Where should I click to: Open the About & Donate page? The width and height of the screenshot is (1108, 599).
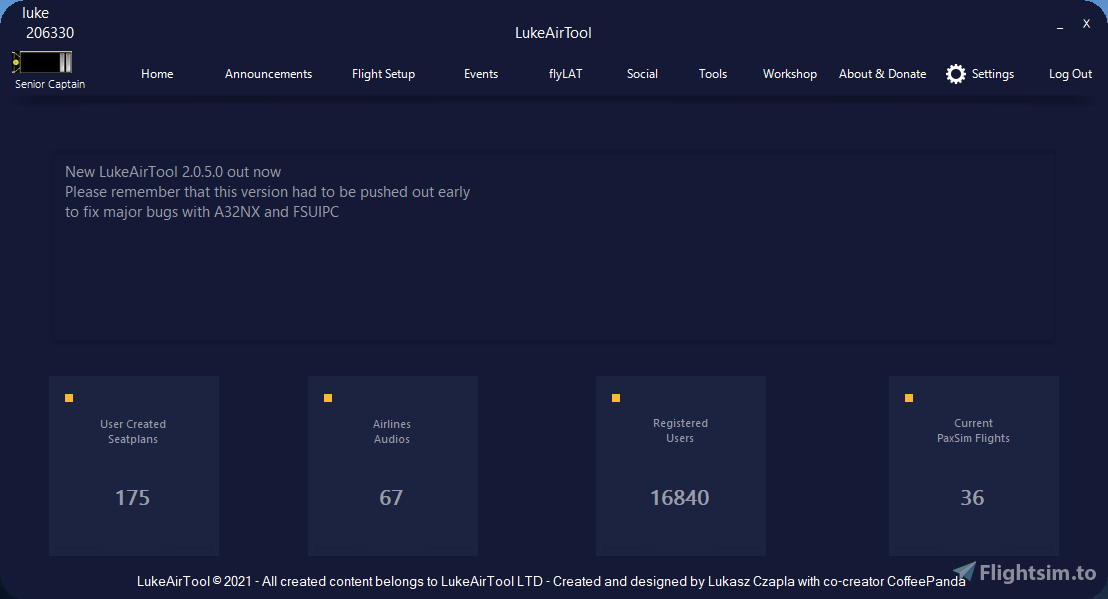click(882, 73)
